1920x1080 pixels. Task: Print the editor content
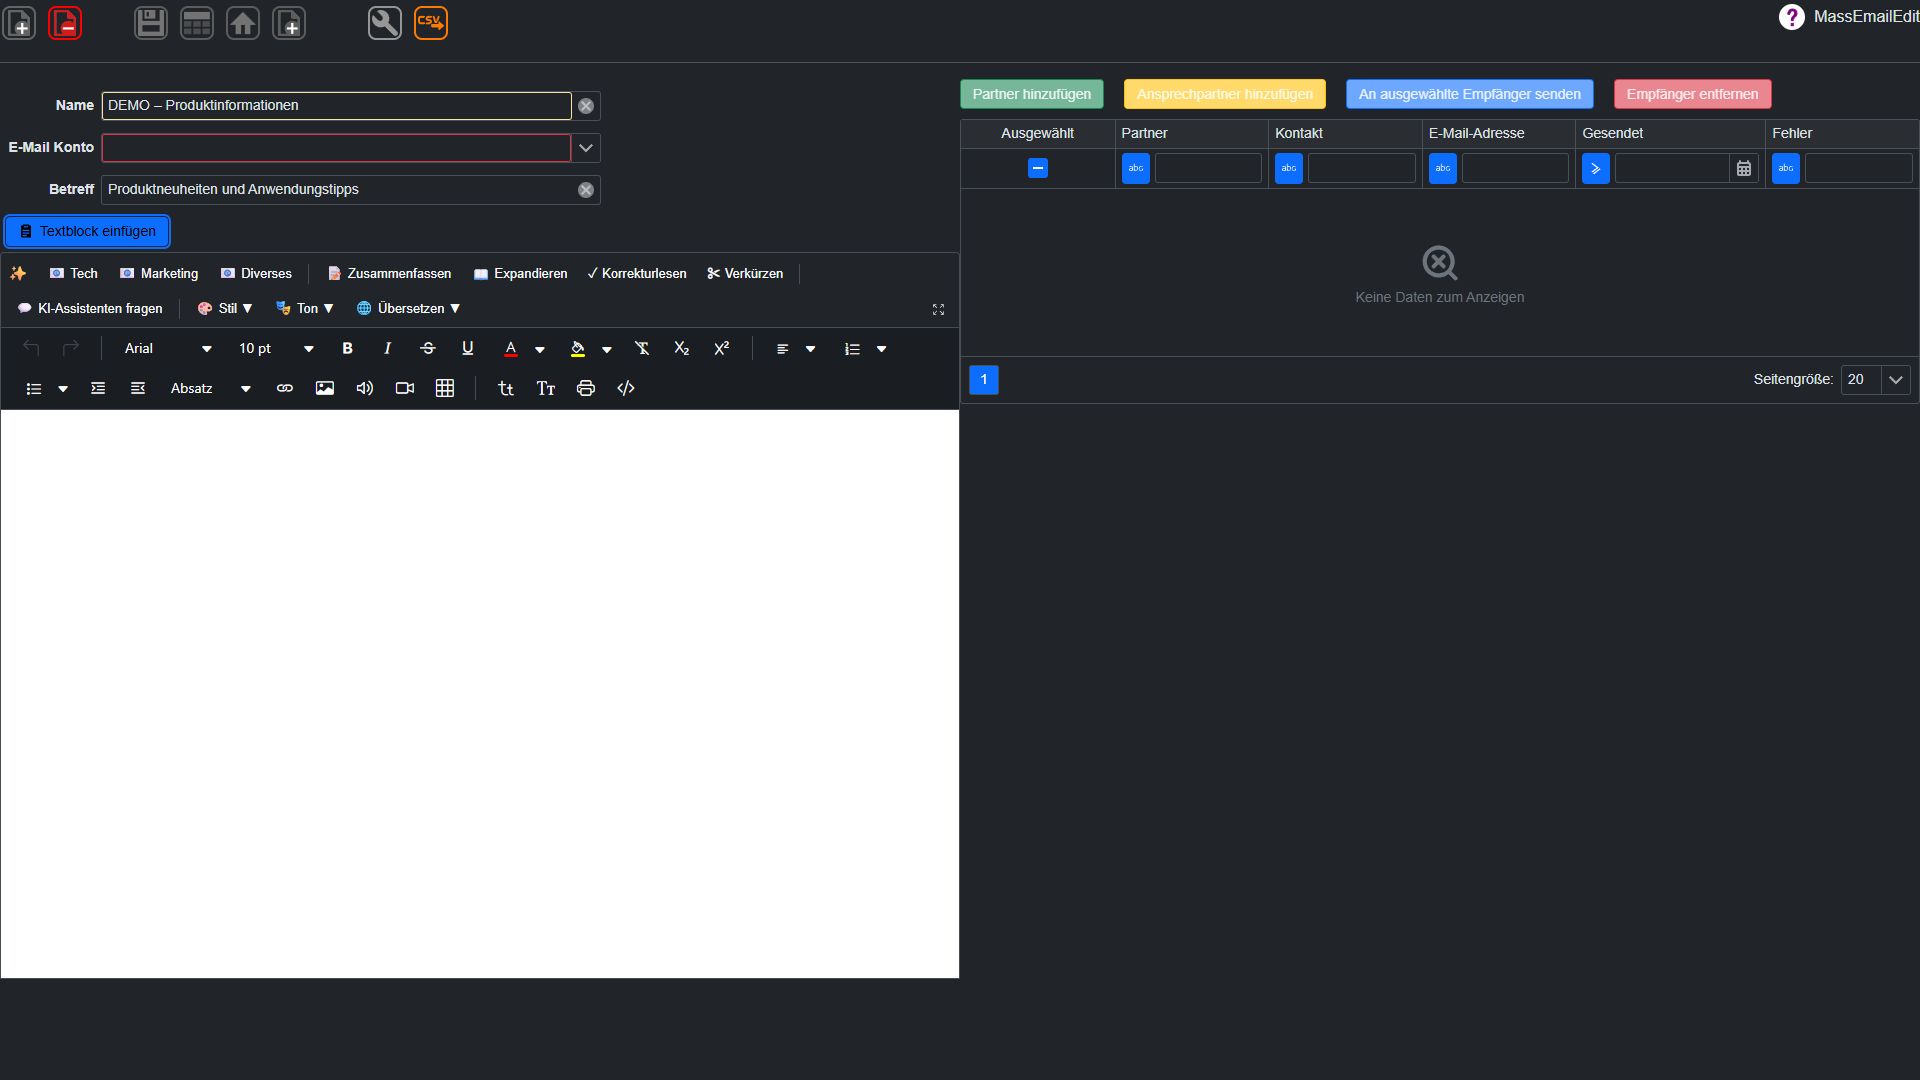586,388
